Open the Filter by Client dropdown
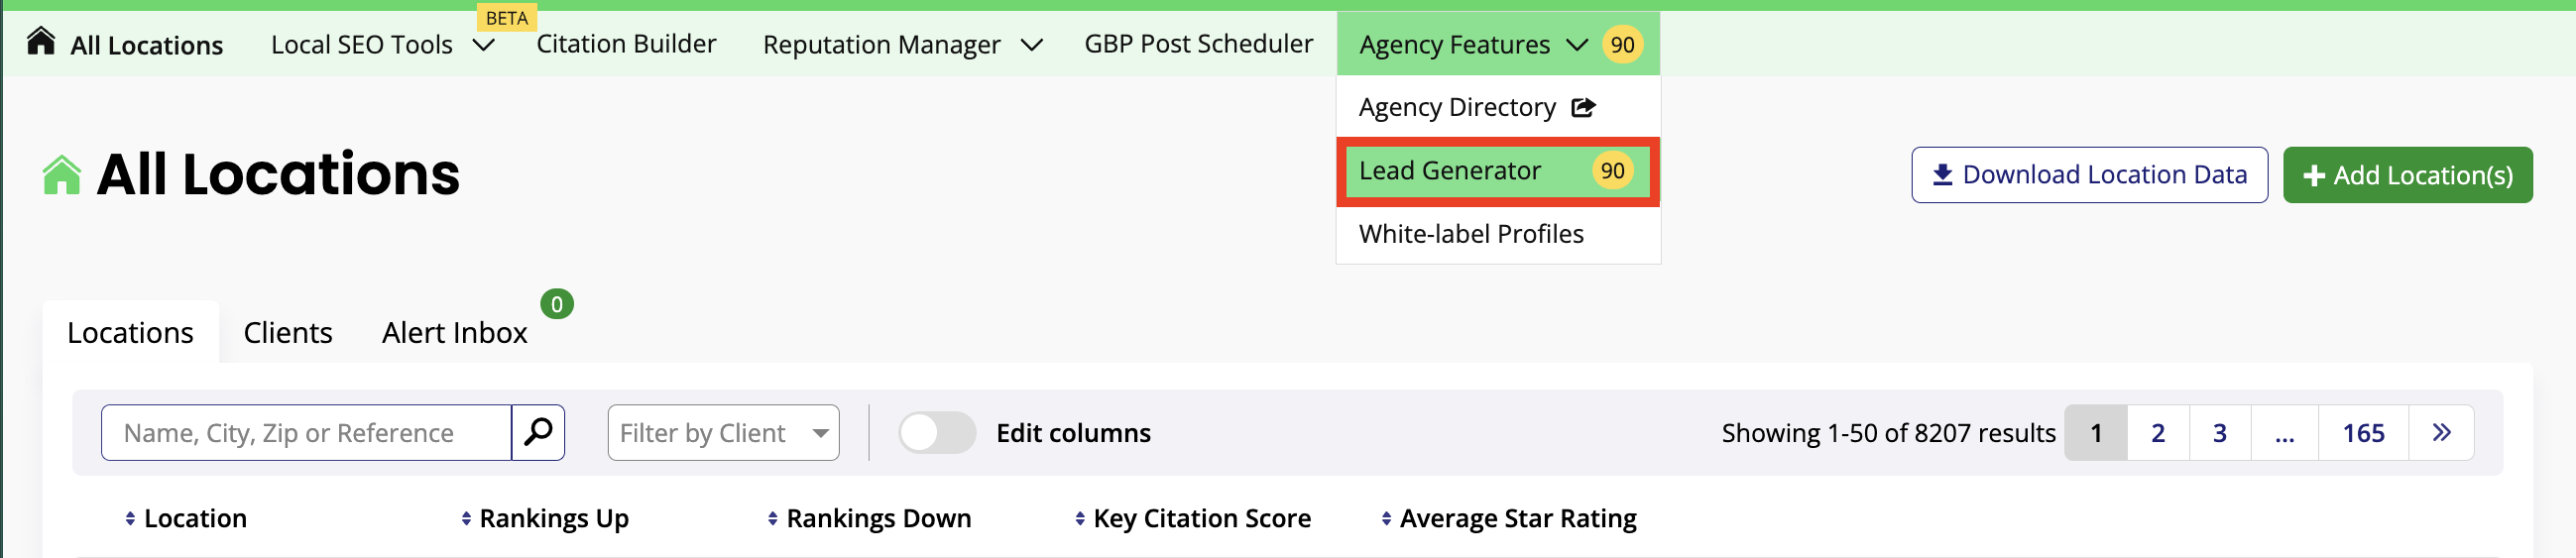Screen dimensions: 2576x558 pyautogui.click(x=723, y=432)
